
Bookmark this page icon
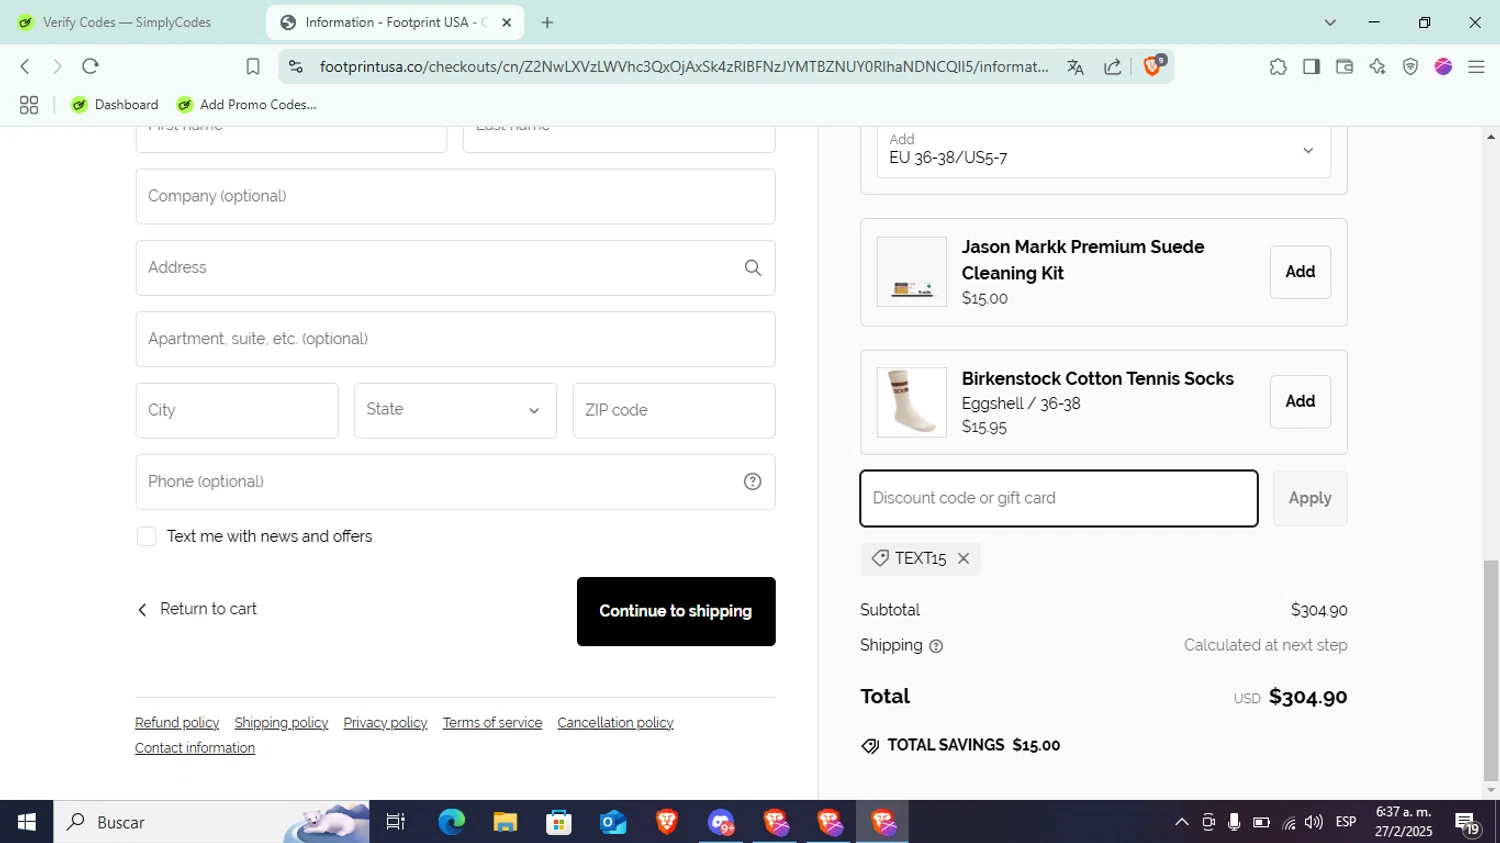pyautogui.click(x=253, y=67)
